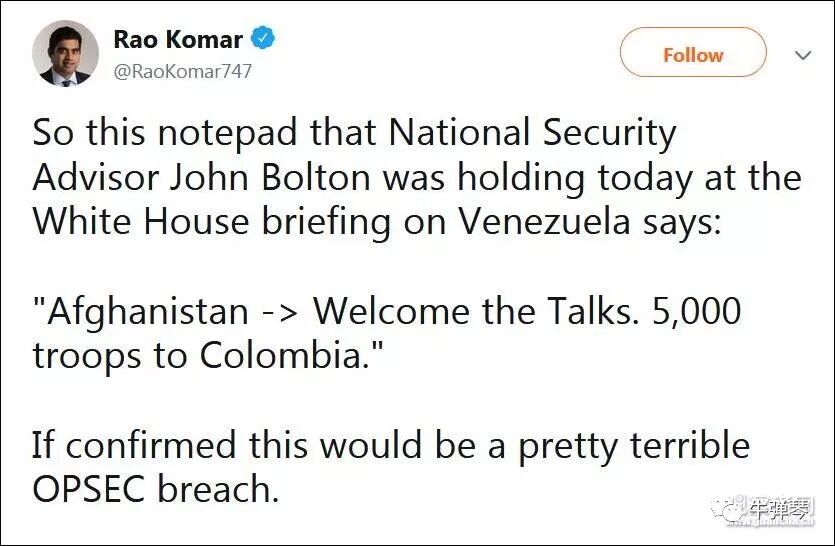Screen dimensions: 835x546
Task: Click "If confirmed" at the paragraph start
Action: tap(134, 444)
